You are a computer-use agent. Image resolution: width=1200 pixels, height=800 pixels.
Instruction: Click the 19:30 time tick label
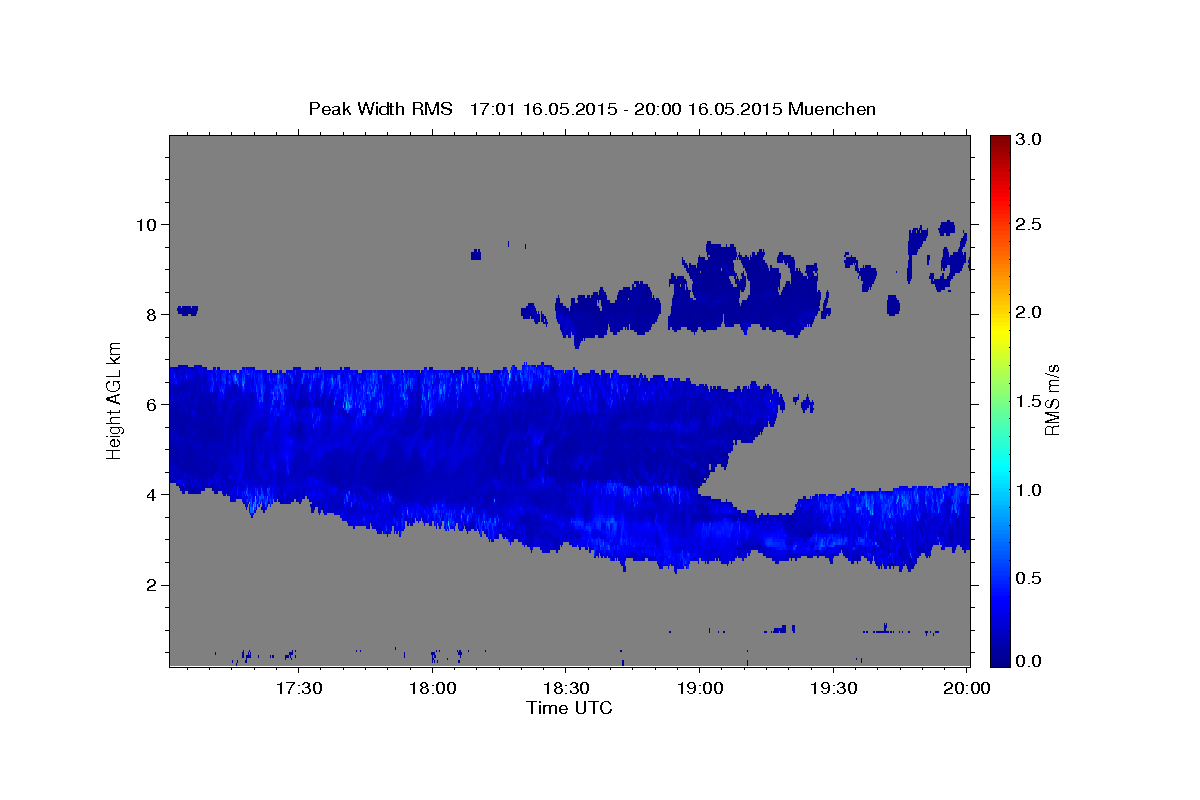tap(833, 688)
